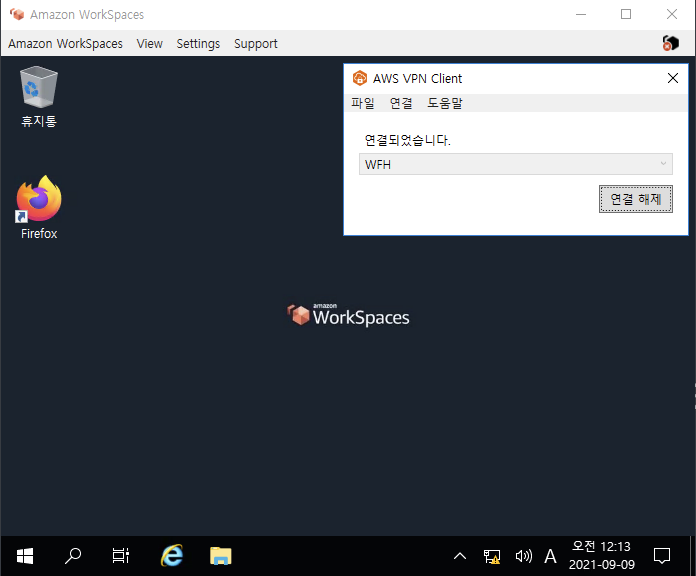Open the Windows Start menu

[25, 556]
